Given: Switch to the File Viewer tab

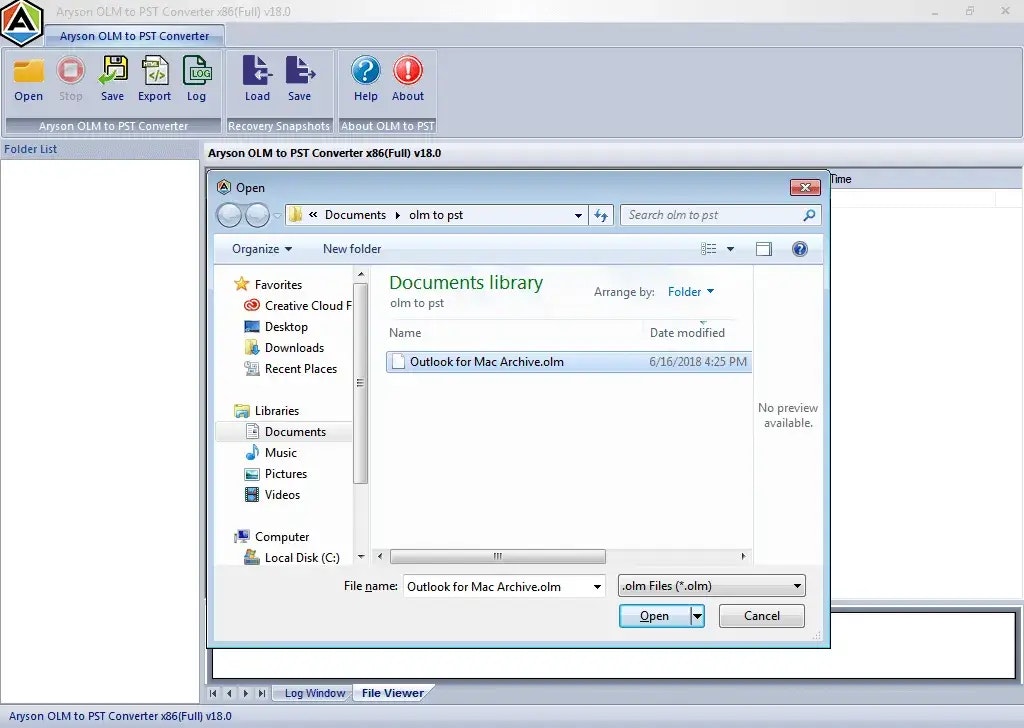Looking at the screenshot, I should 392,693.
